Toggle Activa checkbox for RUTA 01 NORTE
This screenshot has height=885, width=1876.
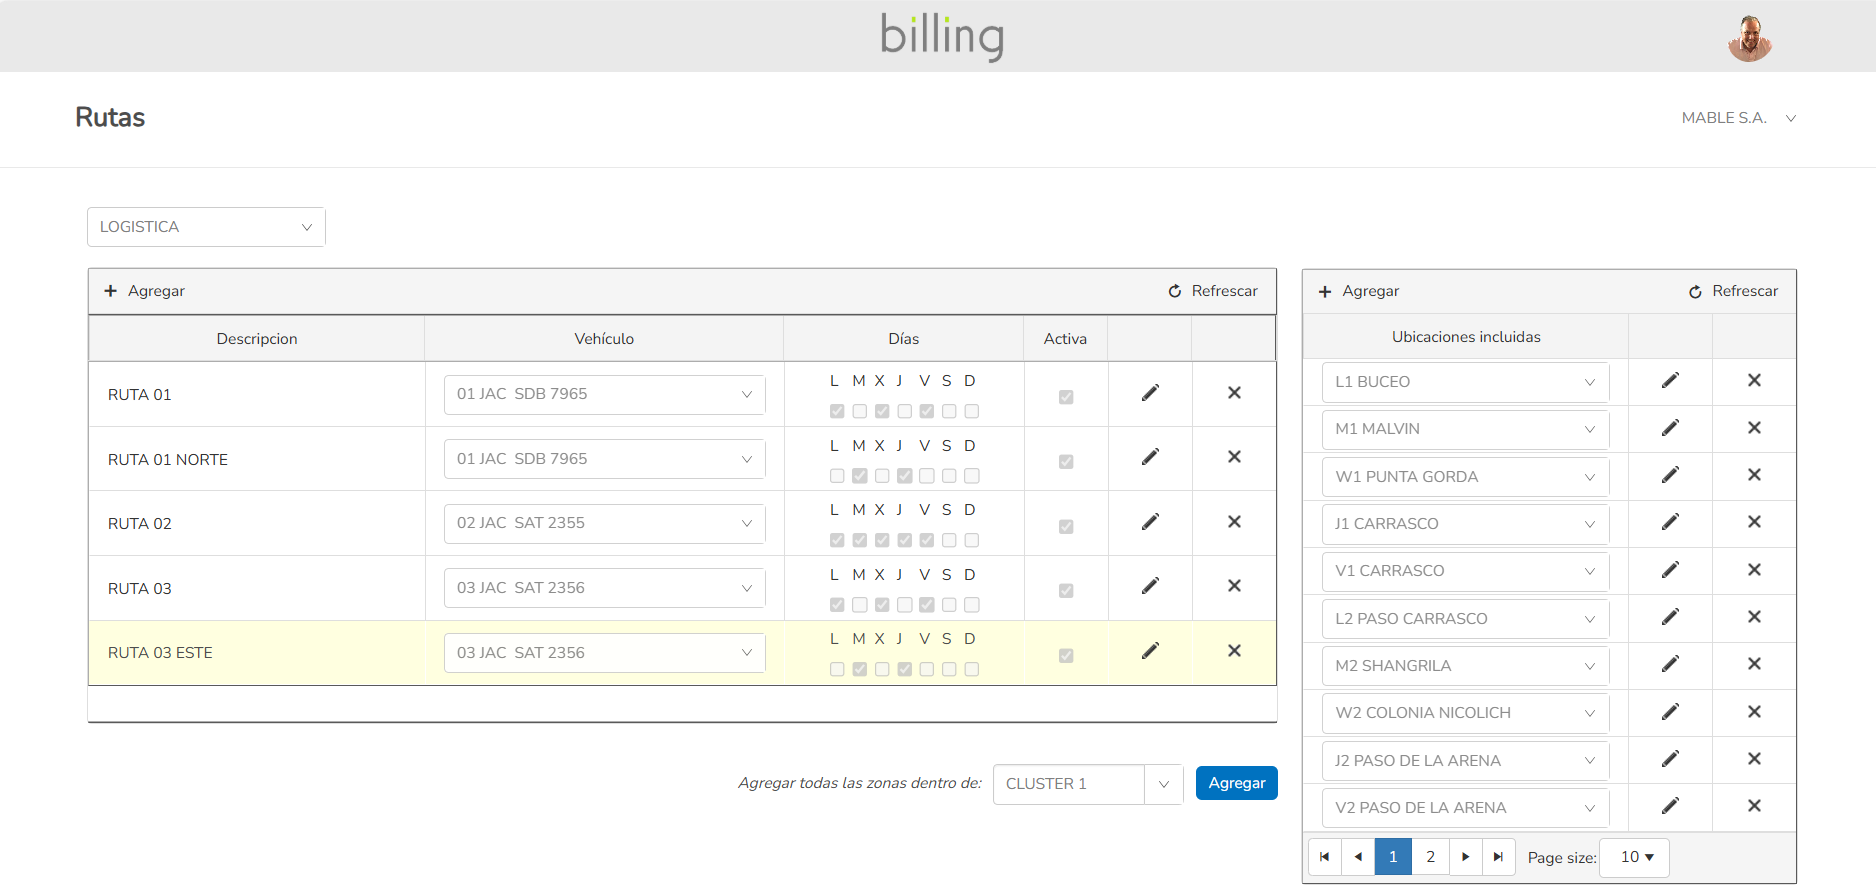[1066, 462]
